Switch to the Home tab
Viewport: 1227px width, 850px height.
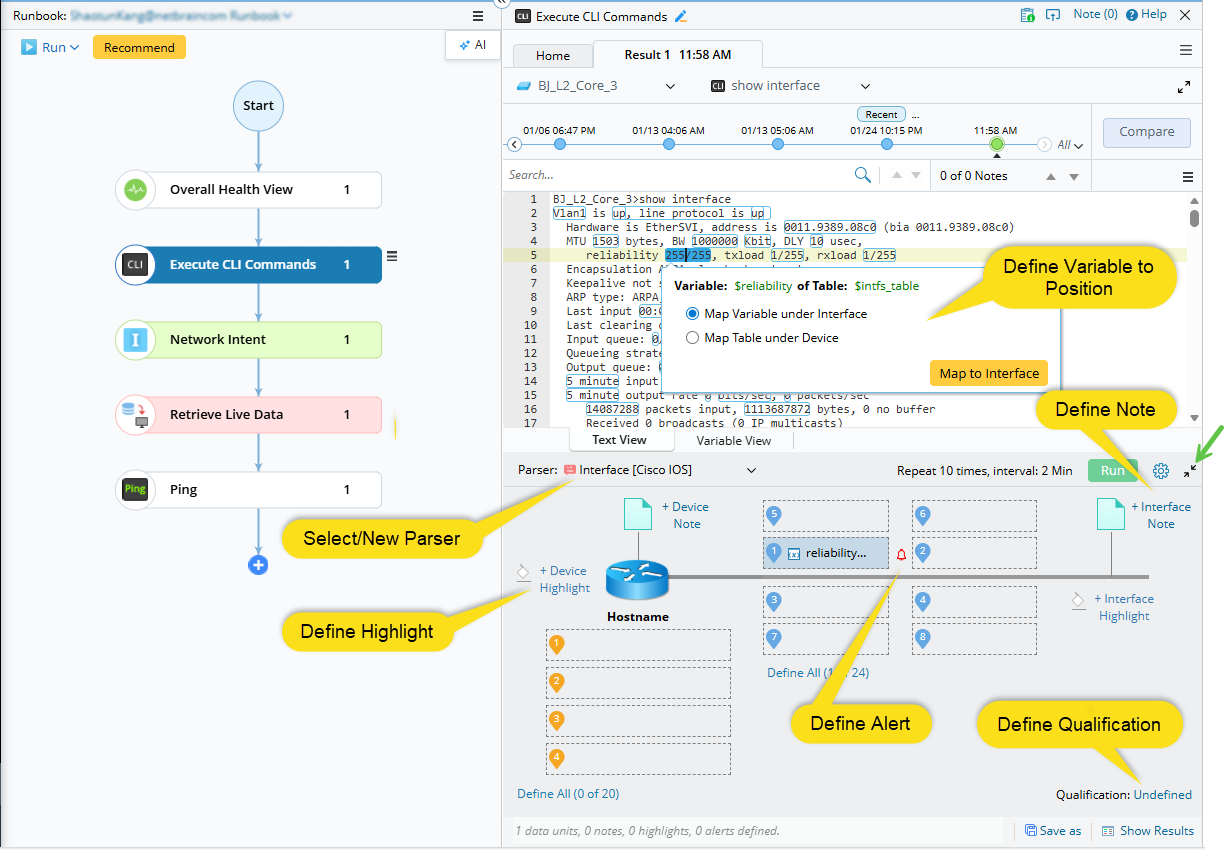(552, 56)
